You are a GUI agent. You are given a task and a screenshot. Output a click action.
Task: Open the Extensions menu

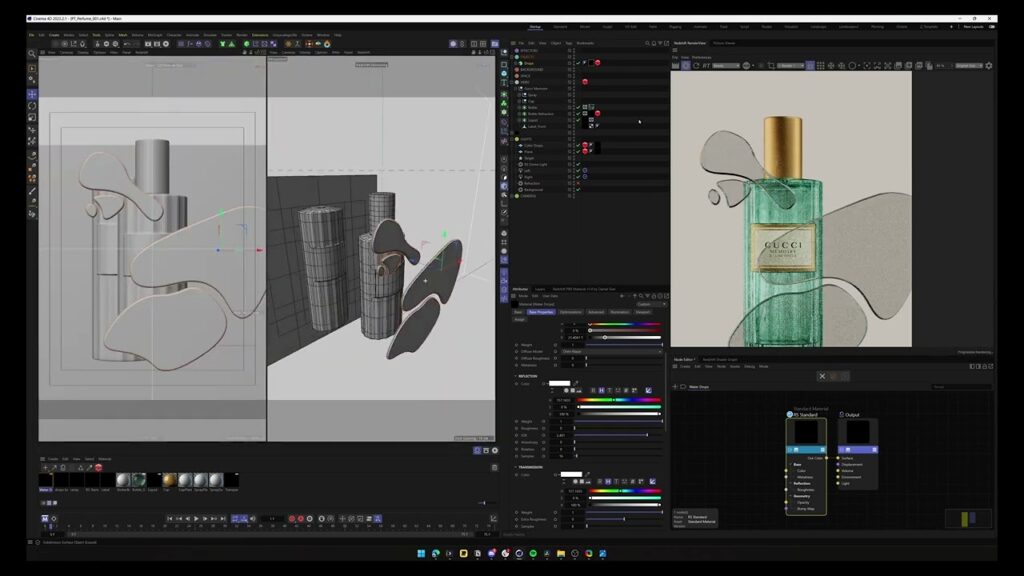tap(260, 35)
